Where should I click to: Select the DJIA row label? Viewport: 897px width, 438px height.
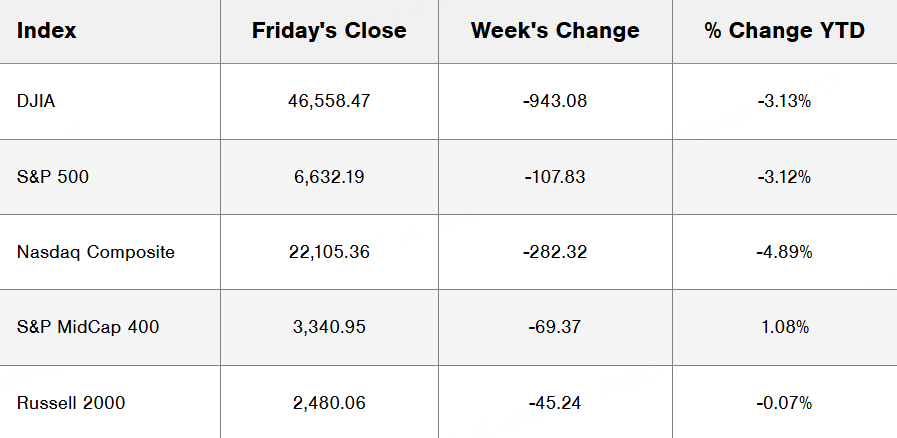coord(36,101)
